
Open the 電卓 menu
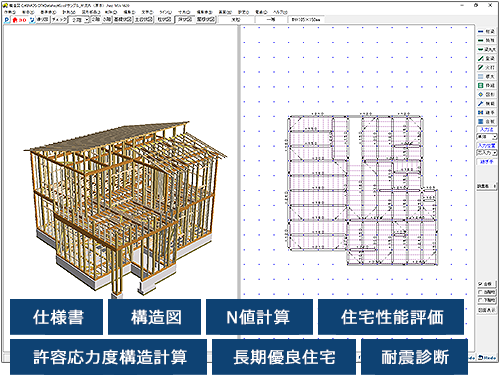point(261,12)
